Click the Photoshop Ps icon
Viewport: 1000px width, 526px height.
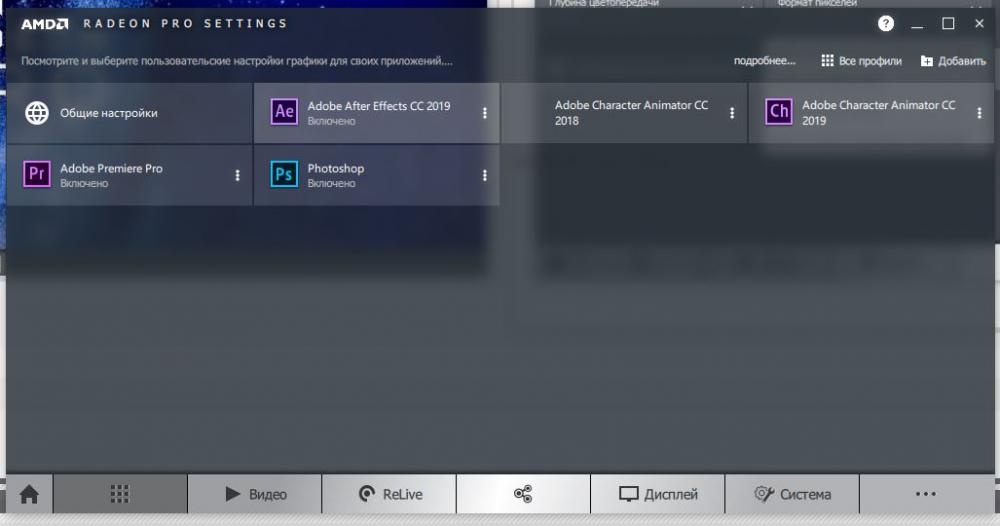tap(284, 174)
